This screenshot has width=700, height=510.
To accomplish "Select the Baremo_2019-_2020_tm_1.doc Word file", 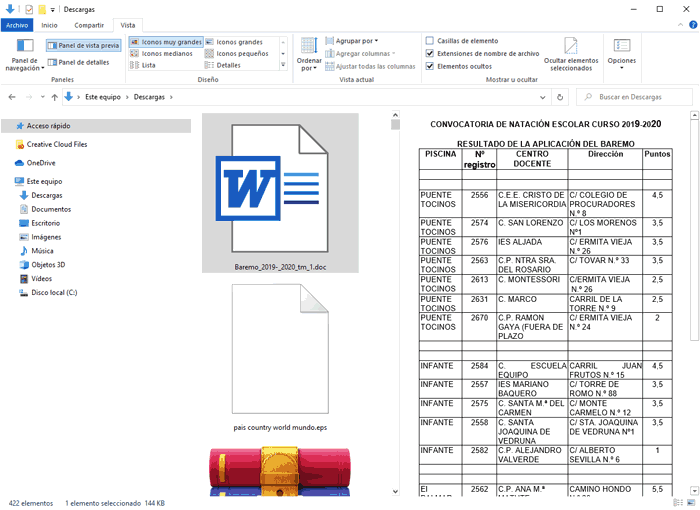I will [x=280, y=193].
